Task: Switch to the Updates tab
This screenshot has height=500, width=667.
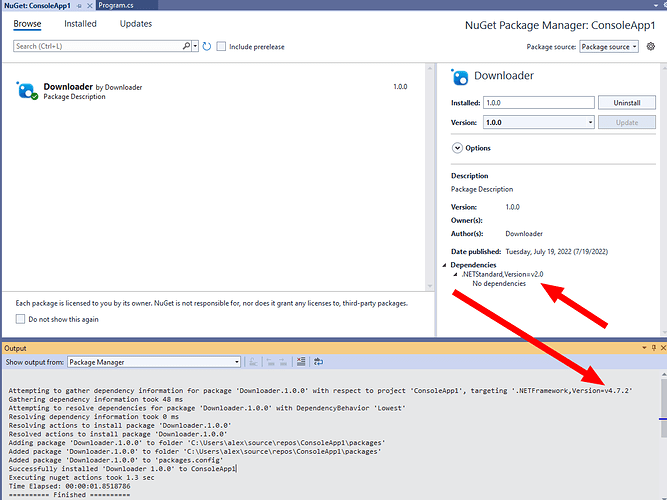Action: tap(136, 24)
